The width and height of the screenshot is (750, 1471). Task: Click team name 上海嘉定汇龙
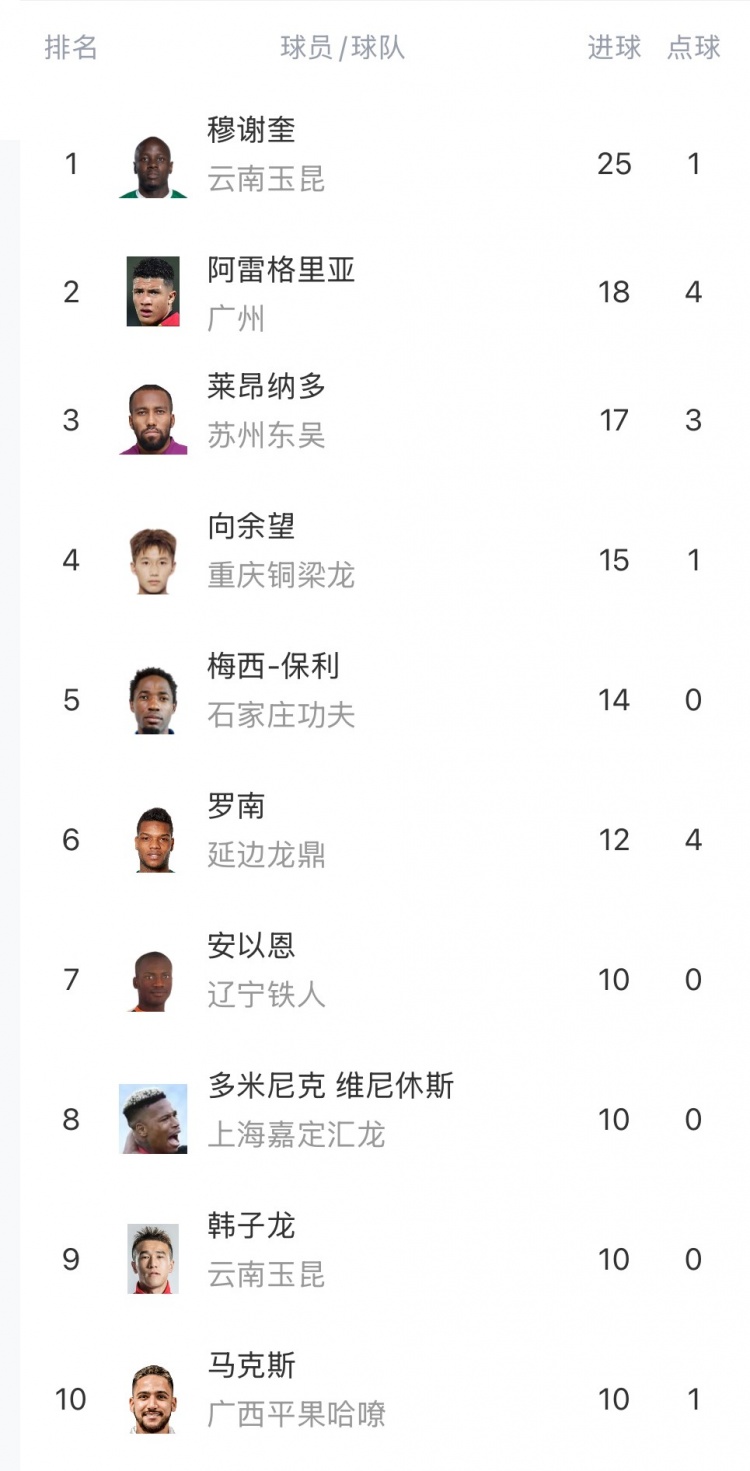(296, 1135)
